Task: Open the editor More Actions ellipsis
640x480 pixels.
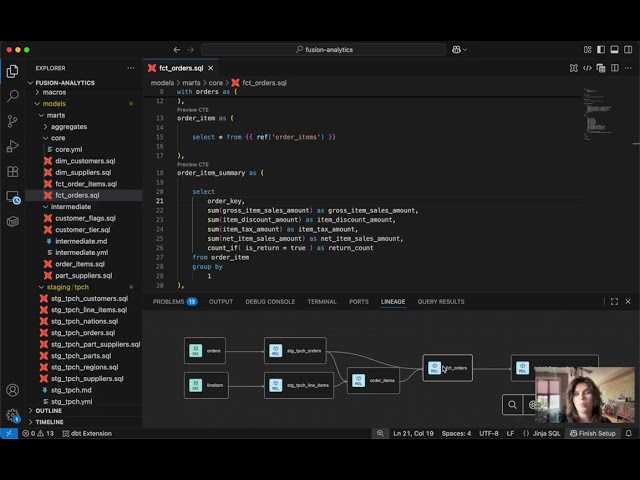Action: (628, 68)
